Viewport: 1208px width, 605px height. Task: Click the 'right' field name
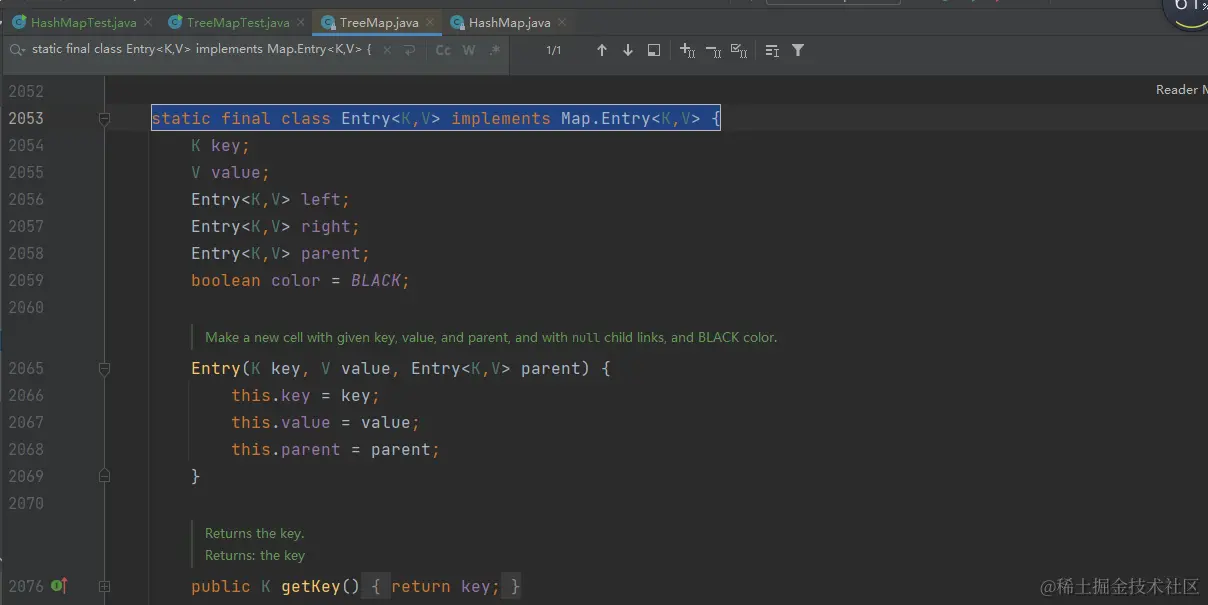pyautogui.click(x=326, y=226)
